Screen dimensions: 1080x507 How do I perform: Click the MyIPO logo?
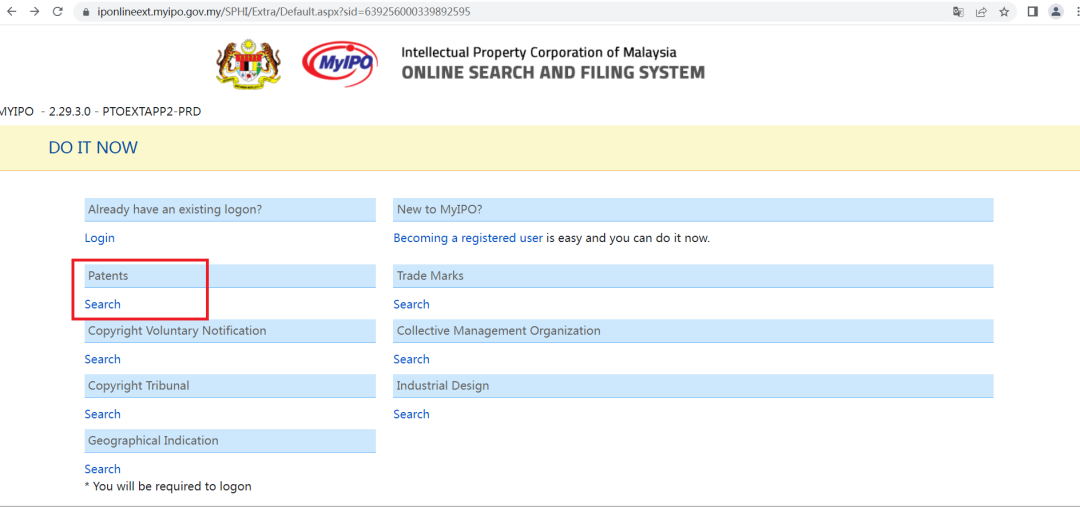point(340,63)
